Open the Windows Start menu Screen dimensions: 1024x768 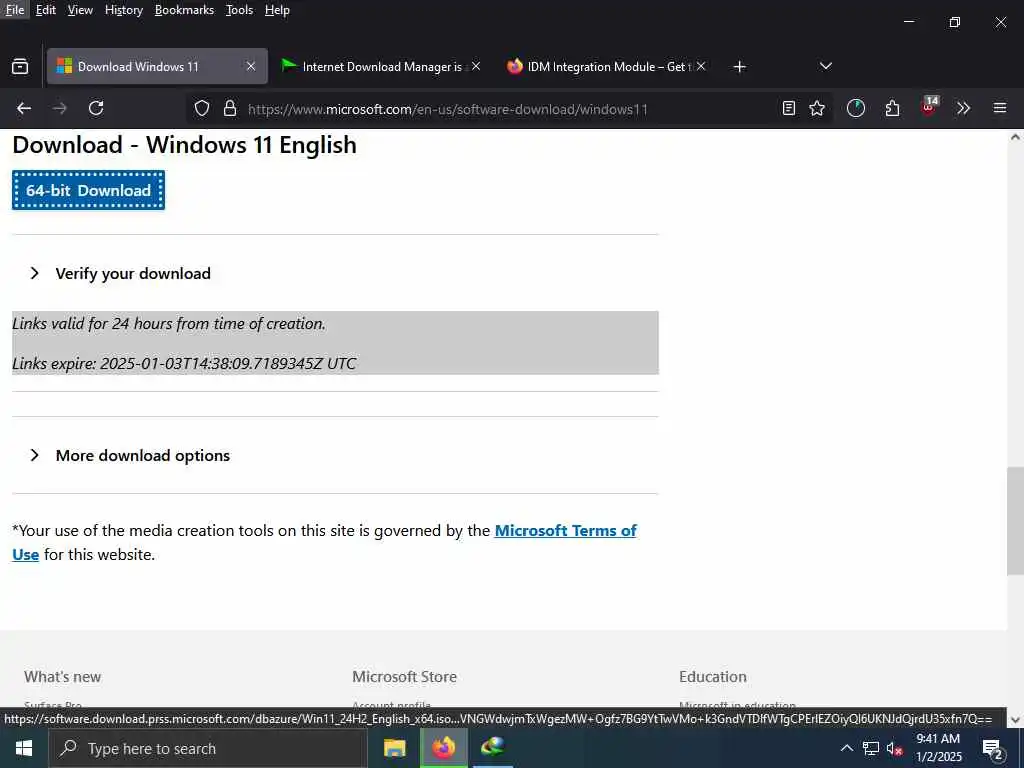click(x=24, y=748)
